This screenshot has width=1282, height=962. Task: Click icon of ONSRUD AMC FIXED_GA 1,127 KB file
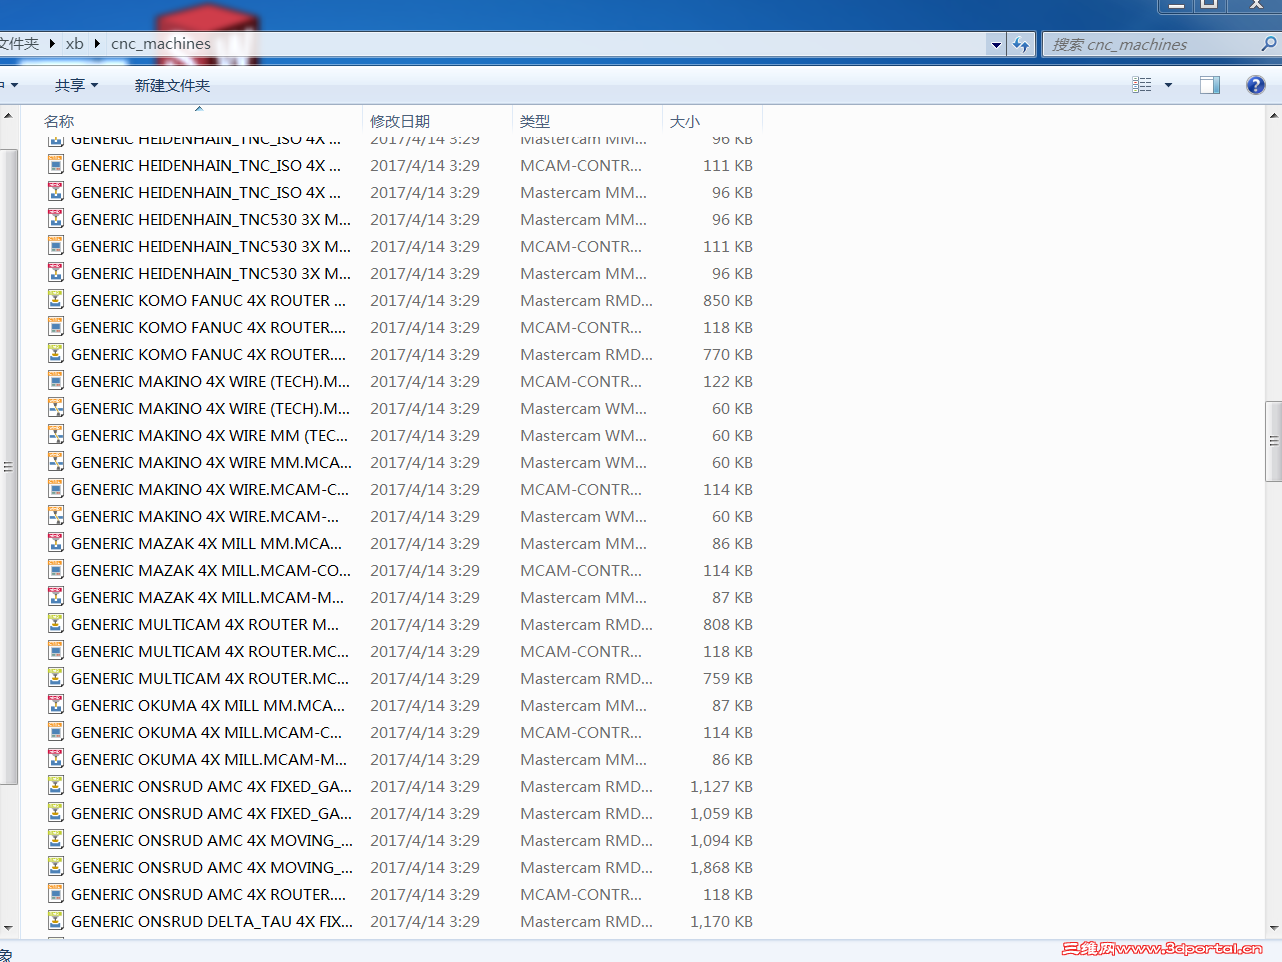coord(56,786)
